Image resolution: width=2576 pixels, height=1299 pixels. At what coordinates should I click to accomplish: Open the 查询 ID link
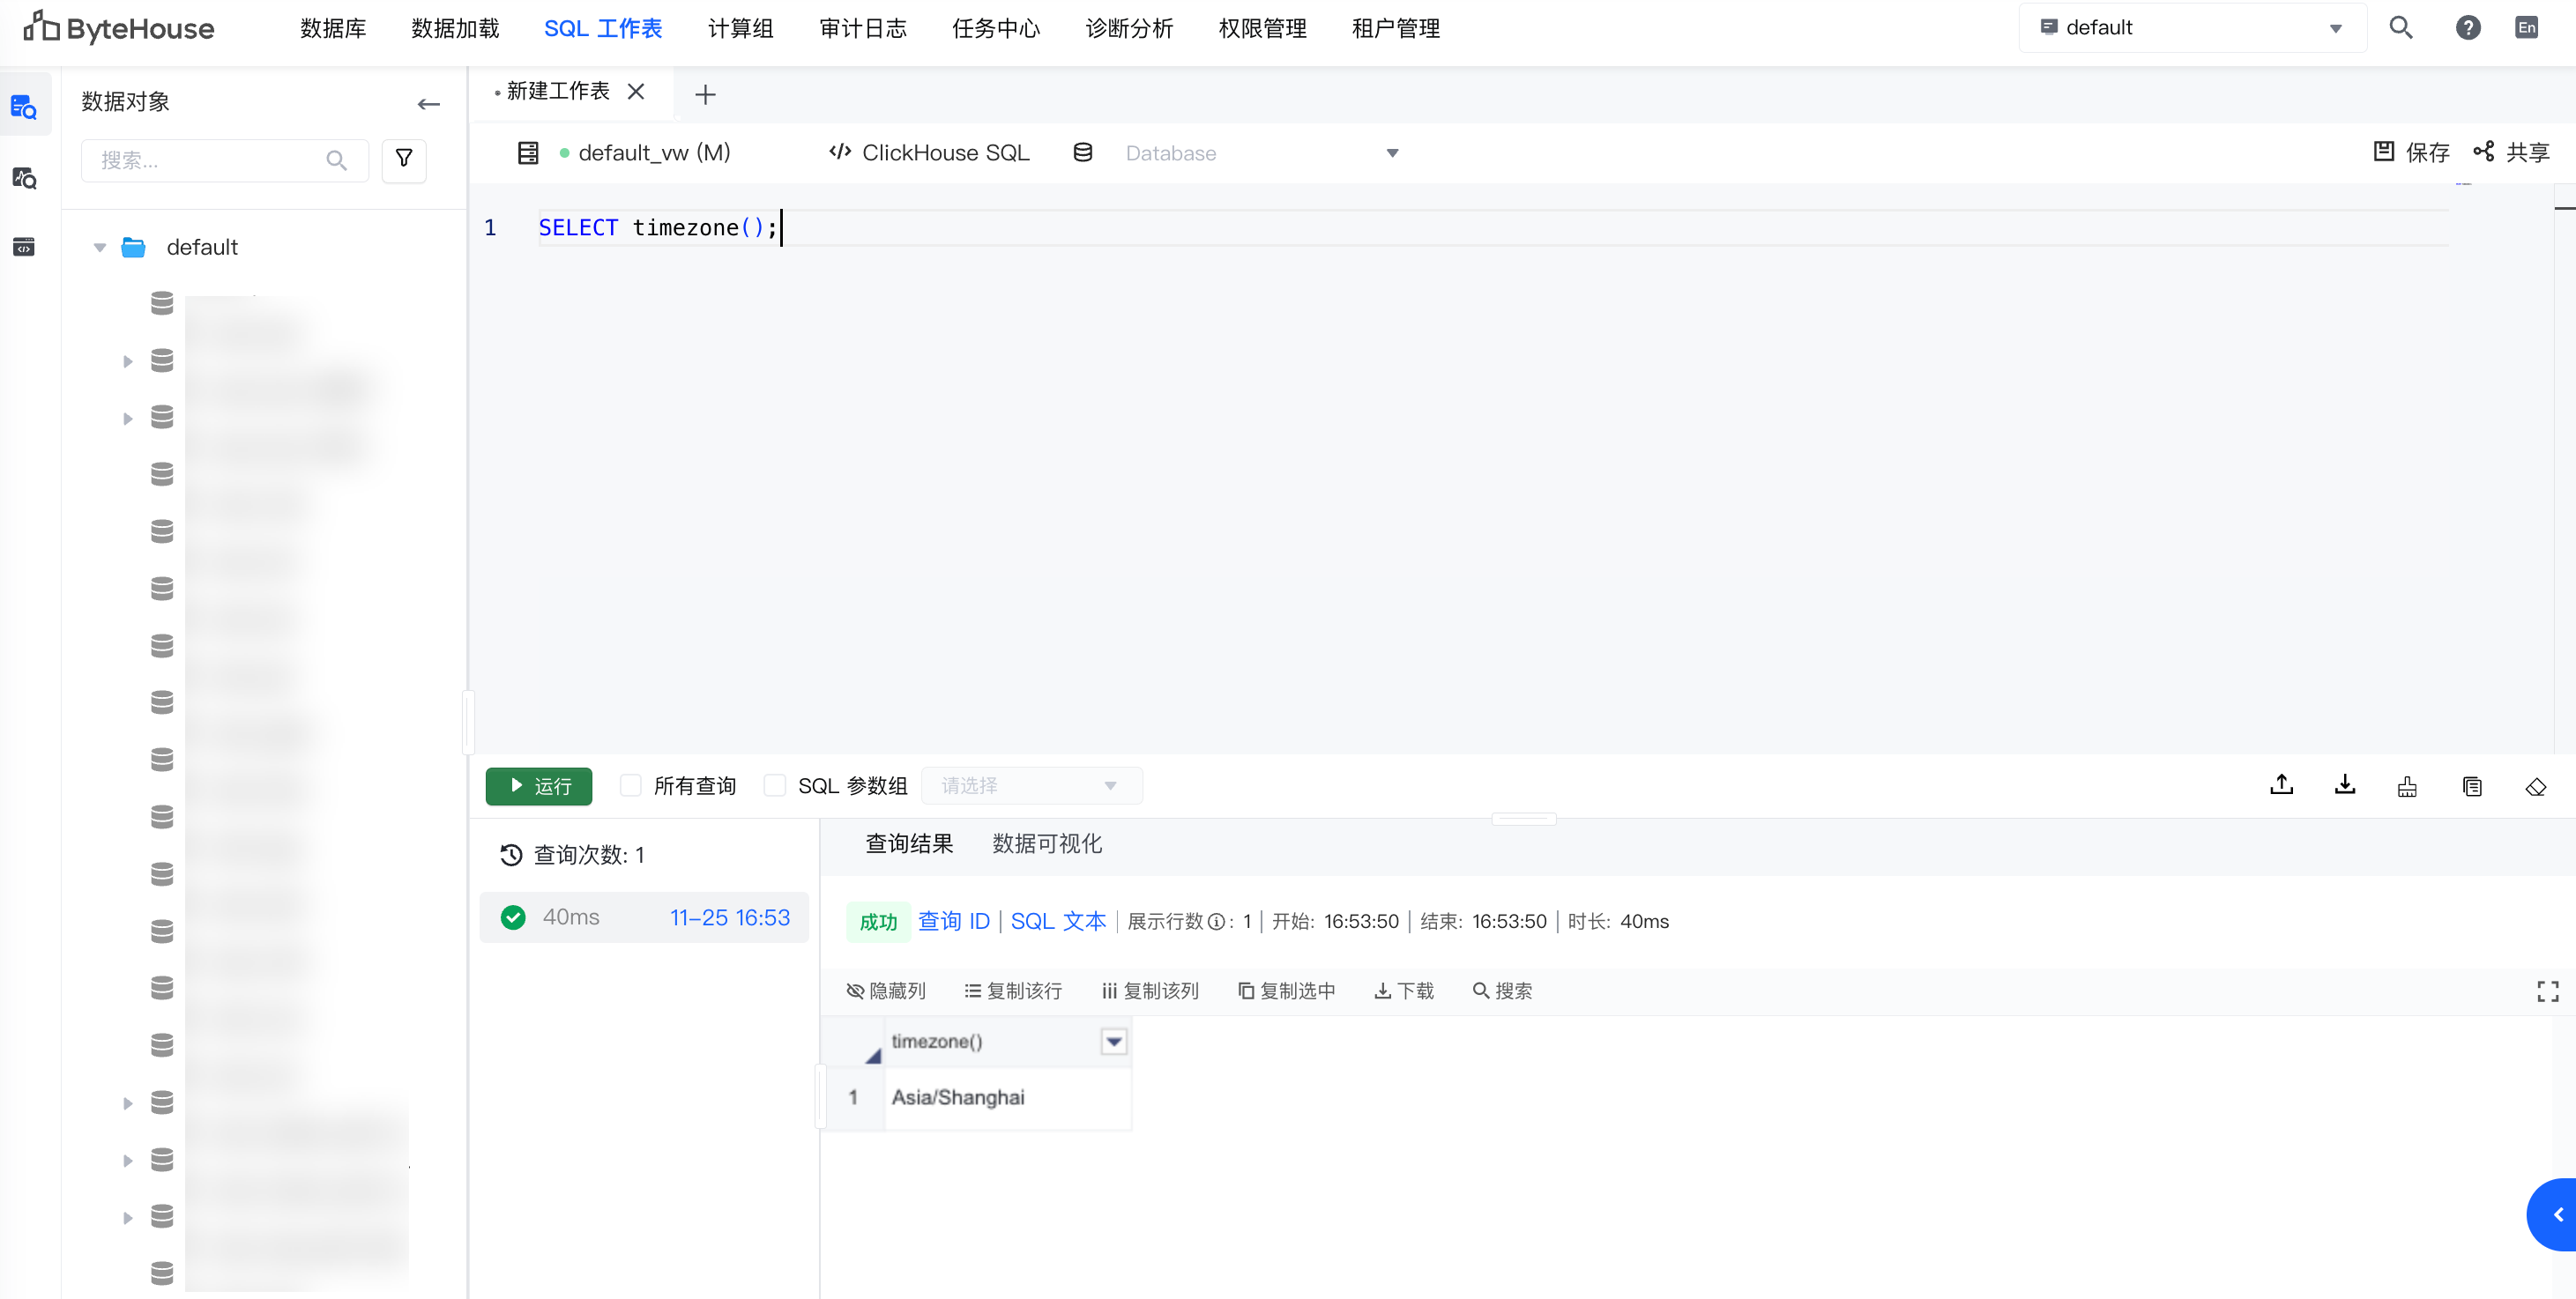click(954, 921)
